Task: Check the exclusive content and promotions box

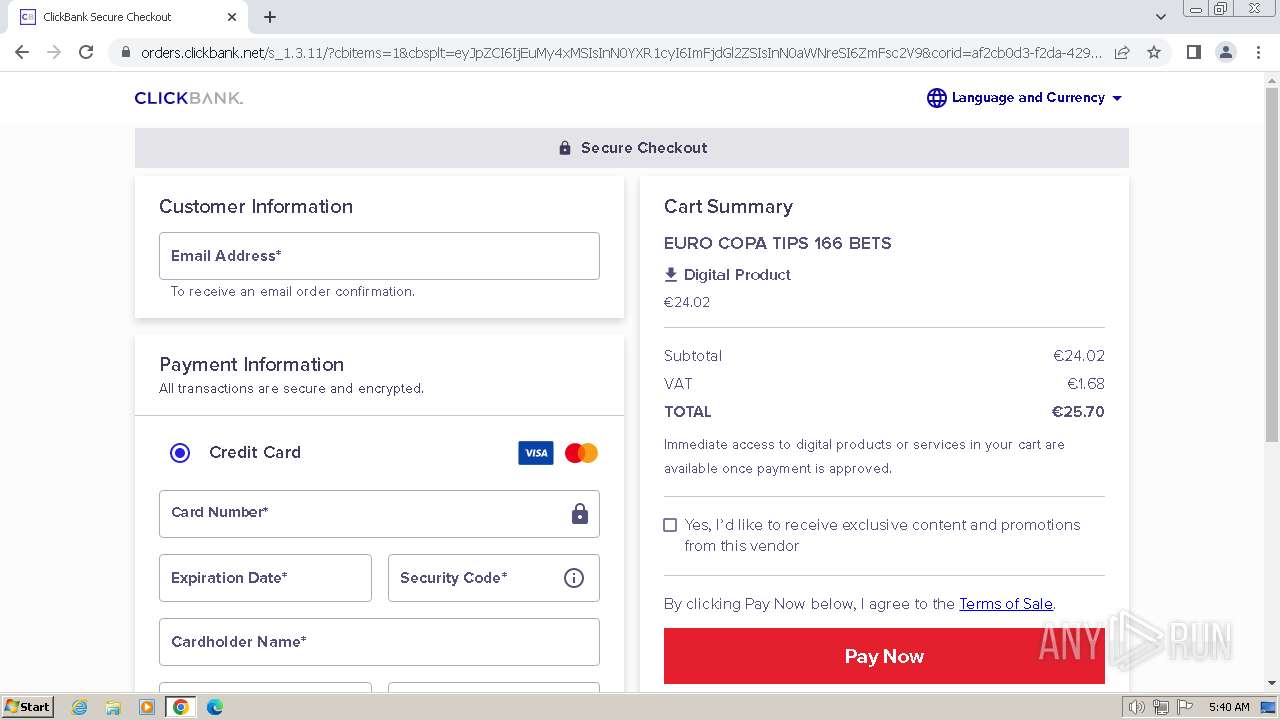Action: click(x=670, y=525)
